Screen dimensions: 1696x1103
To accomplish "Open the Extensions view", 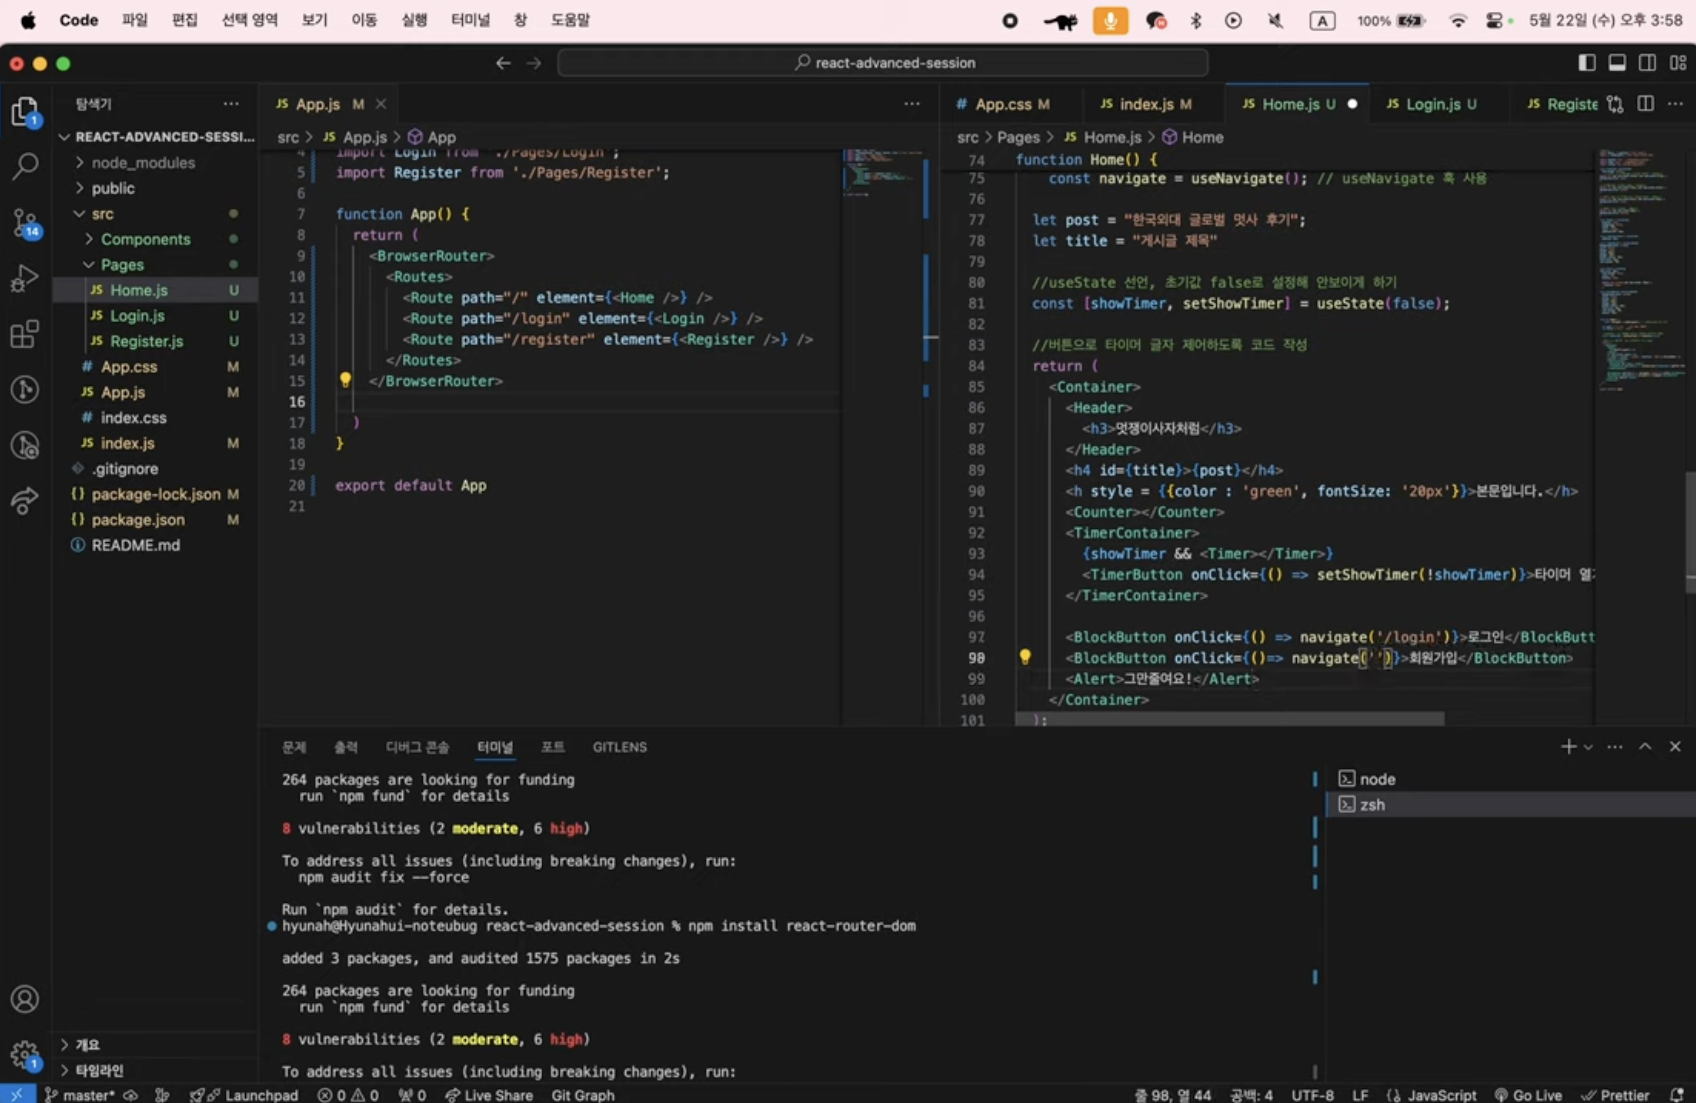I will [x=25, y=334].
